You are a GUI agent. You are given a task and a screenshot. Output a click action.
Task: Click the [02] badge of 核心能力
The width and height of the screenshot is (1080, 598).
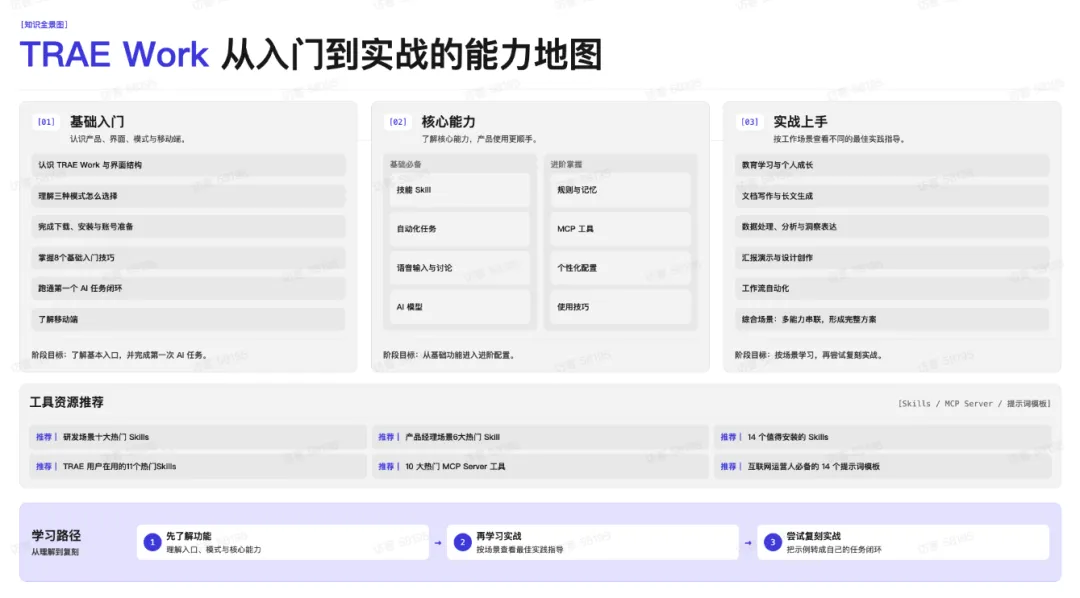tap(398, 123)
